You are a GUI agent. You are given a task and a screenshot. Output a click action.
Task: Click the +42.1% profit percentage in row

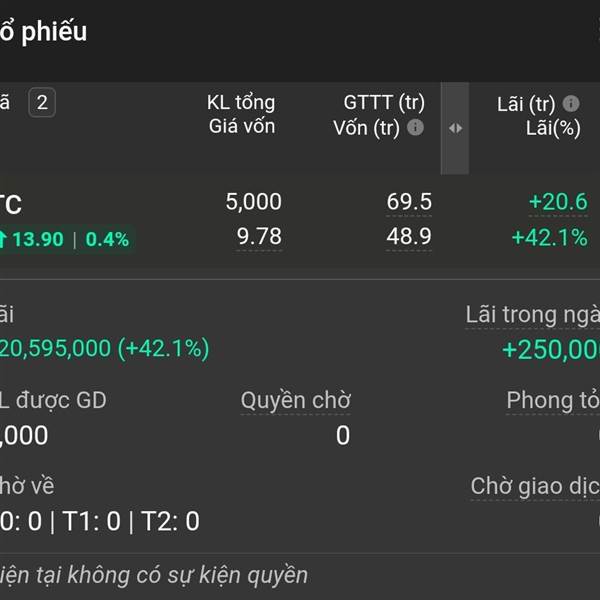(x=550, y=237)
